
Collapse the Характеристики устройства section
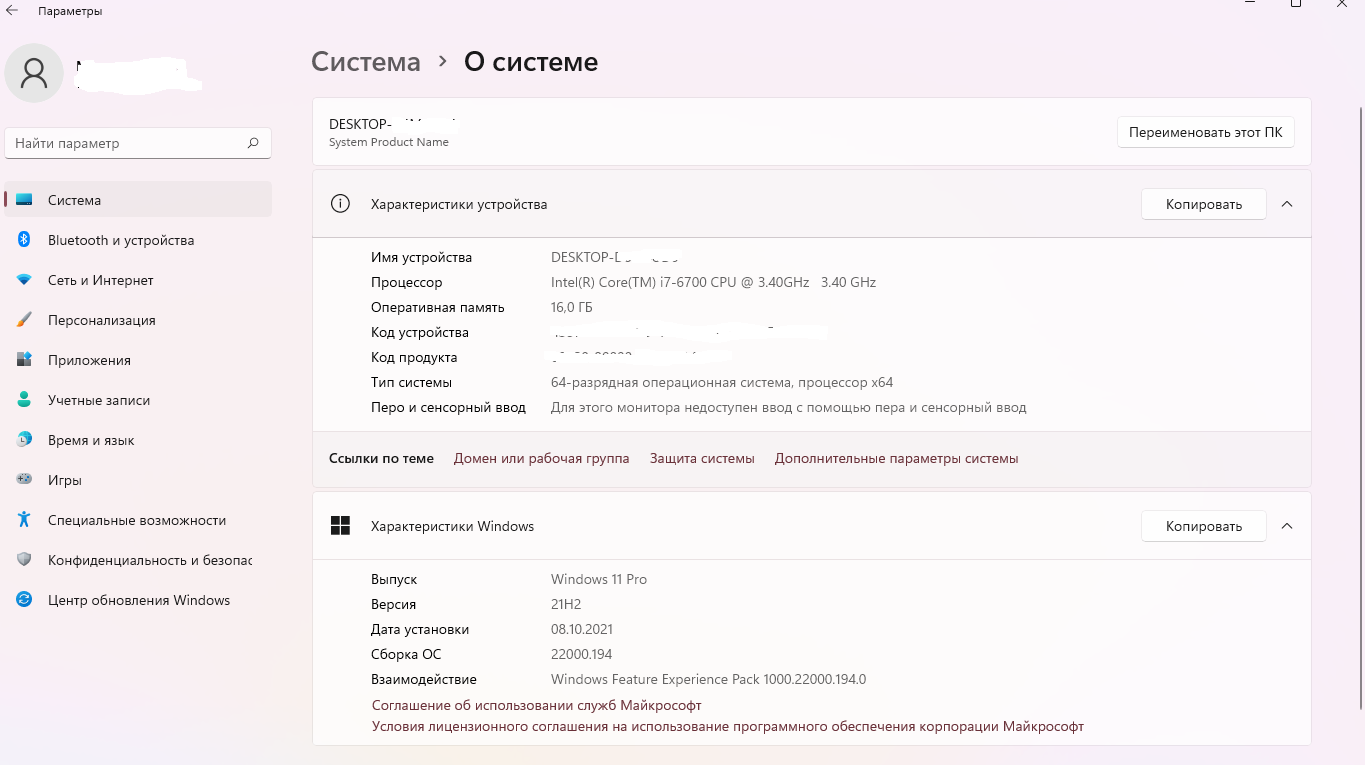(x=1287, y=204)
